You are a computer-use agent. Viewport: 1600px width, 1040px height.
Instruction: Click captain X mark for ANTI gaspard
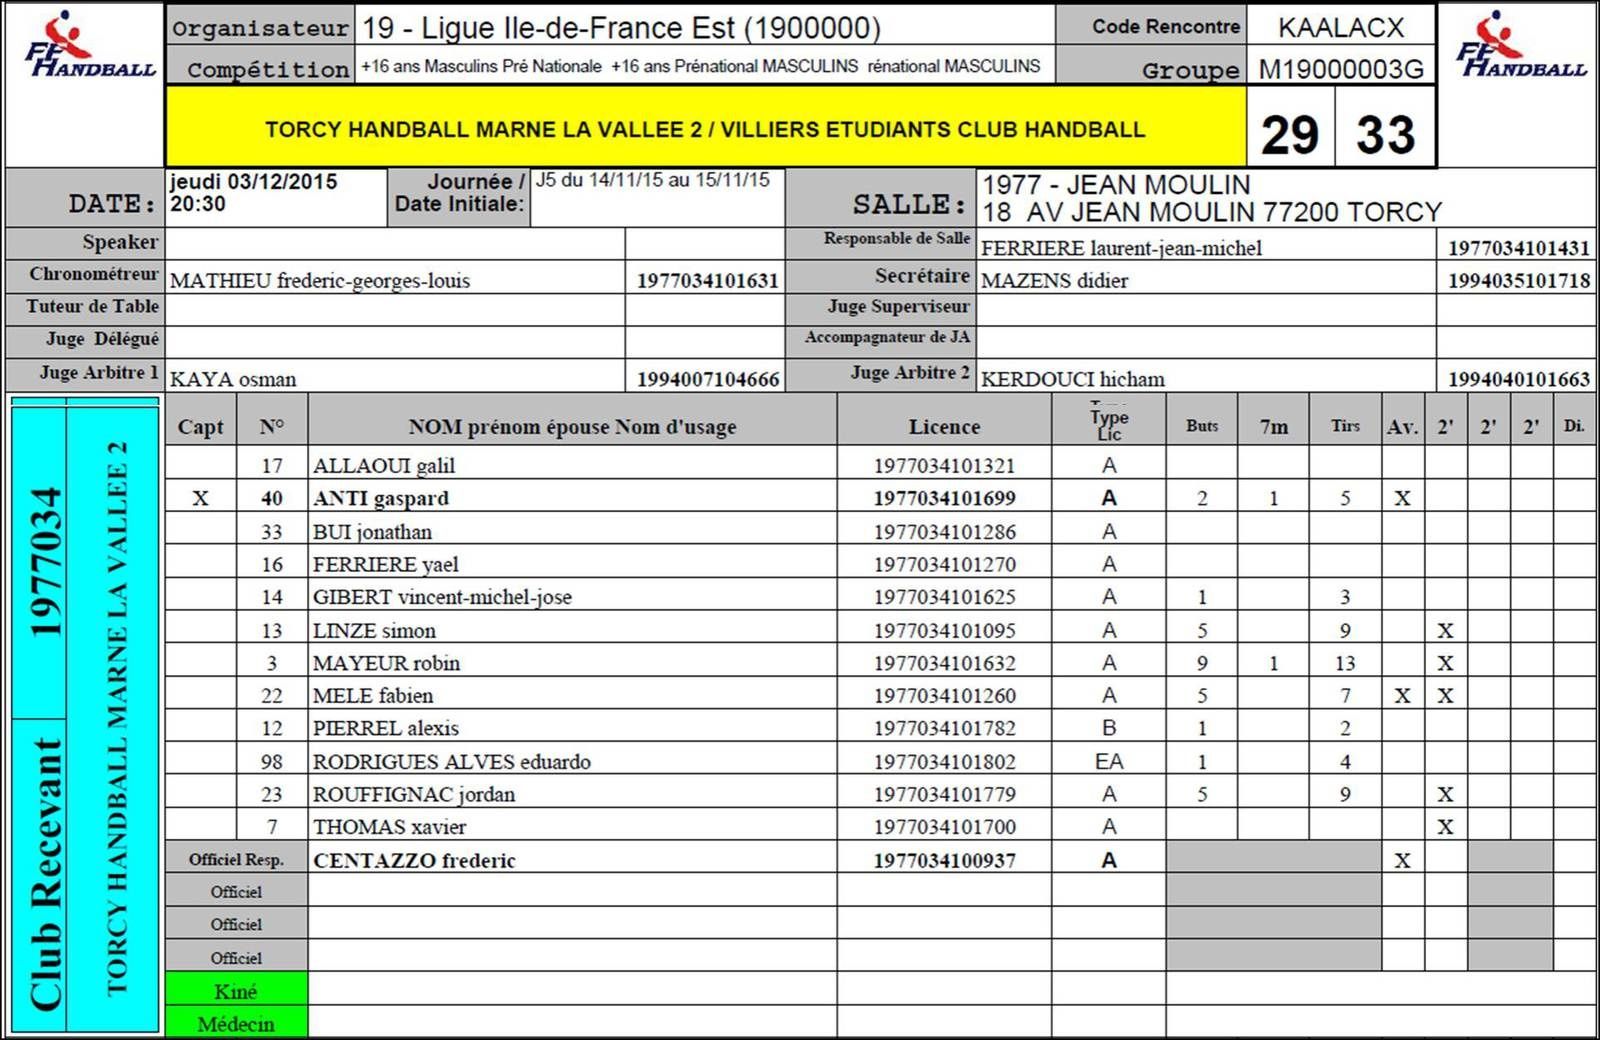pos(200,499)
